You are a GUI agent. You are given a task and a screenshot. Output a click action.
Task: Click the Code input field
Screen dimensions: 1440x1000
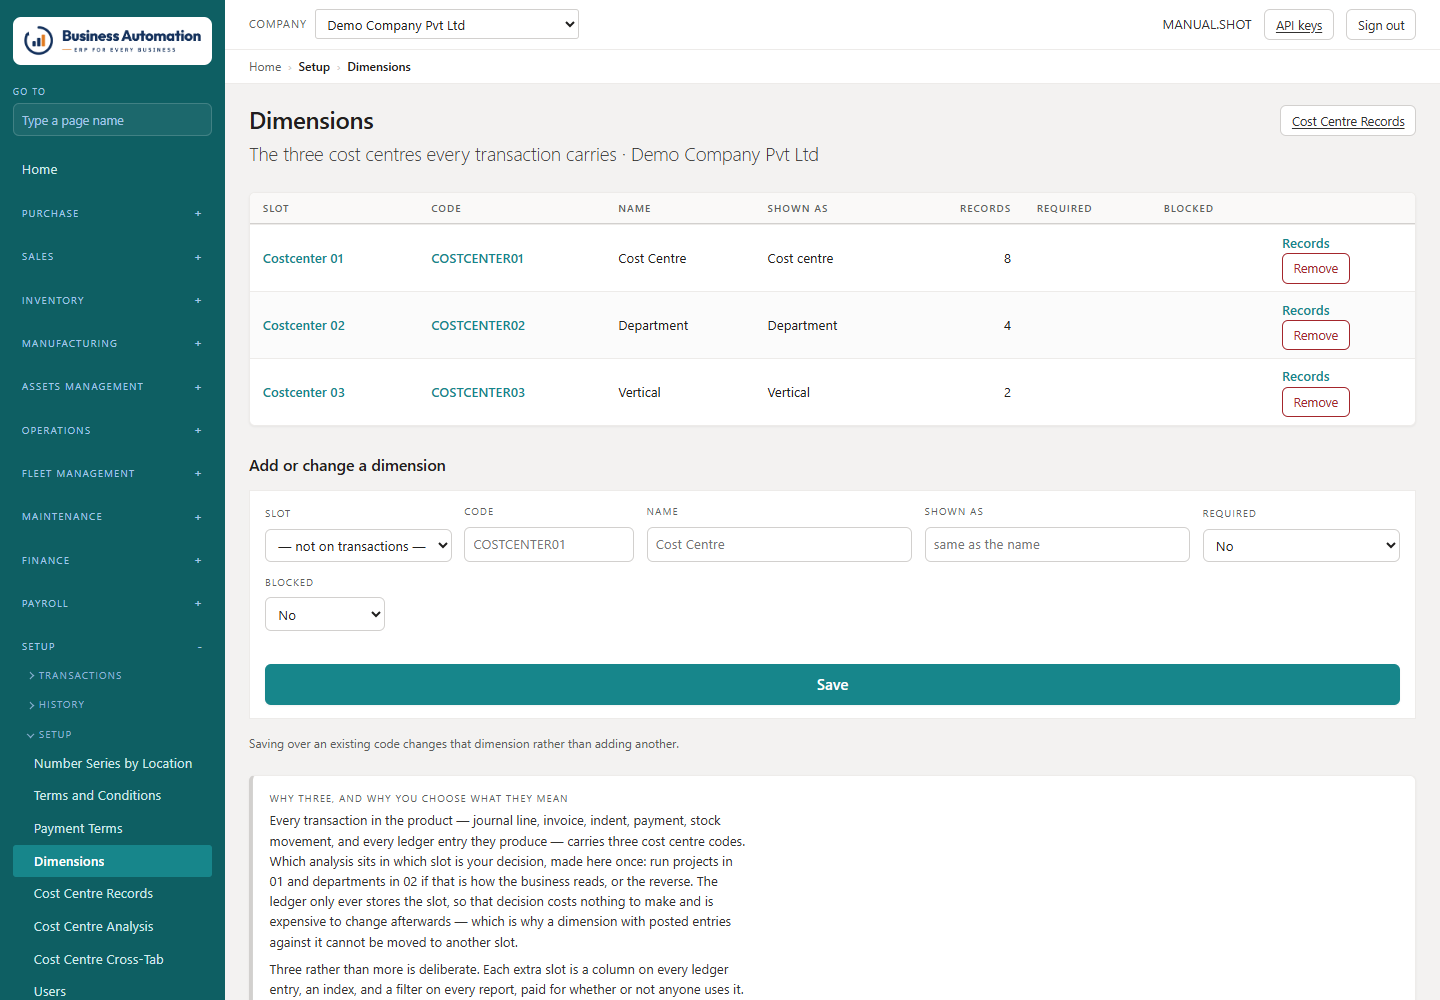click(549, 545)
